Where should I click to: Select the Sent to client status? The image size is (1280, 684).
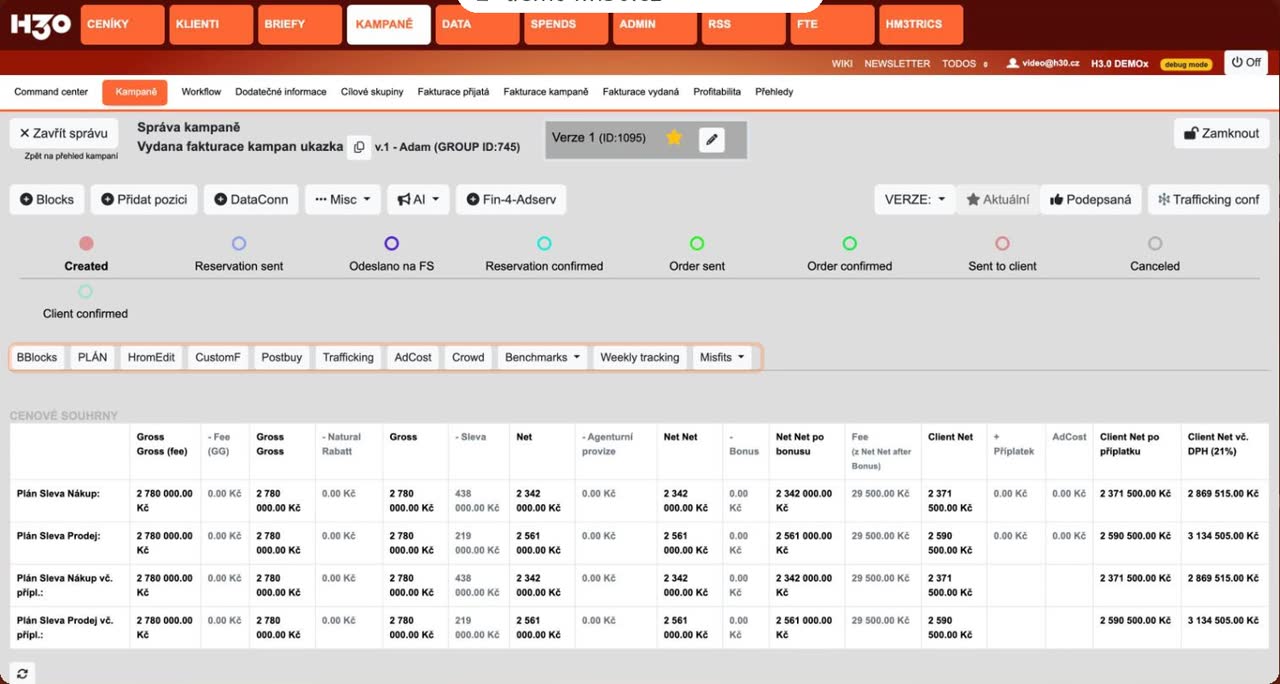click(x=1002, y=243)
